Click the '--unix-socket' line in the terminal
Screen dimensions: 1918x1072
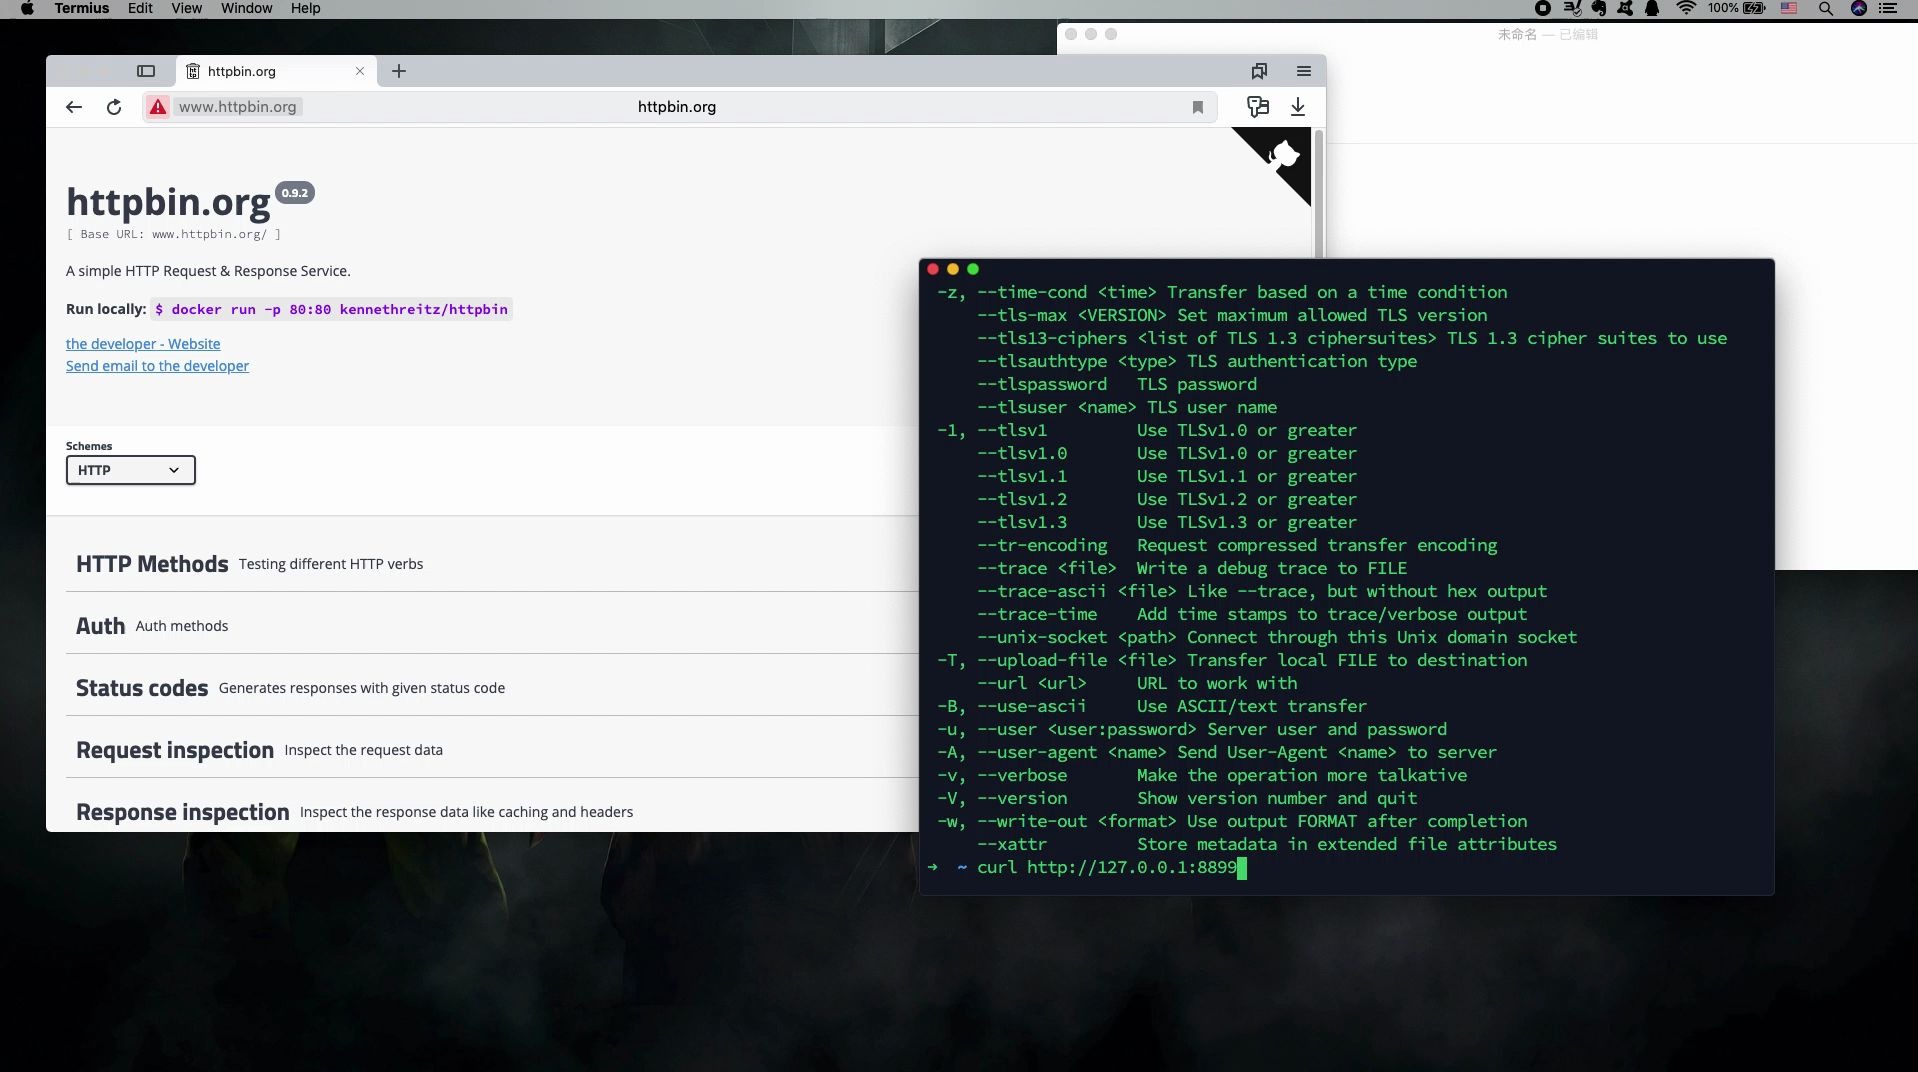[1277, 637]
